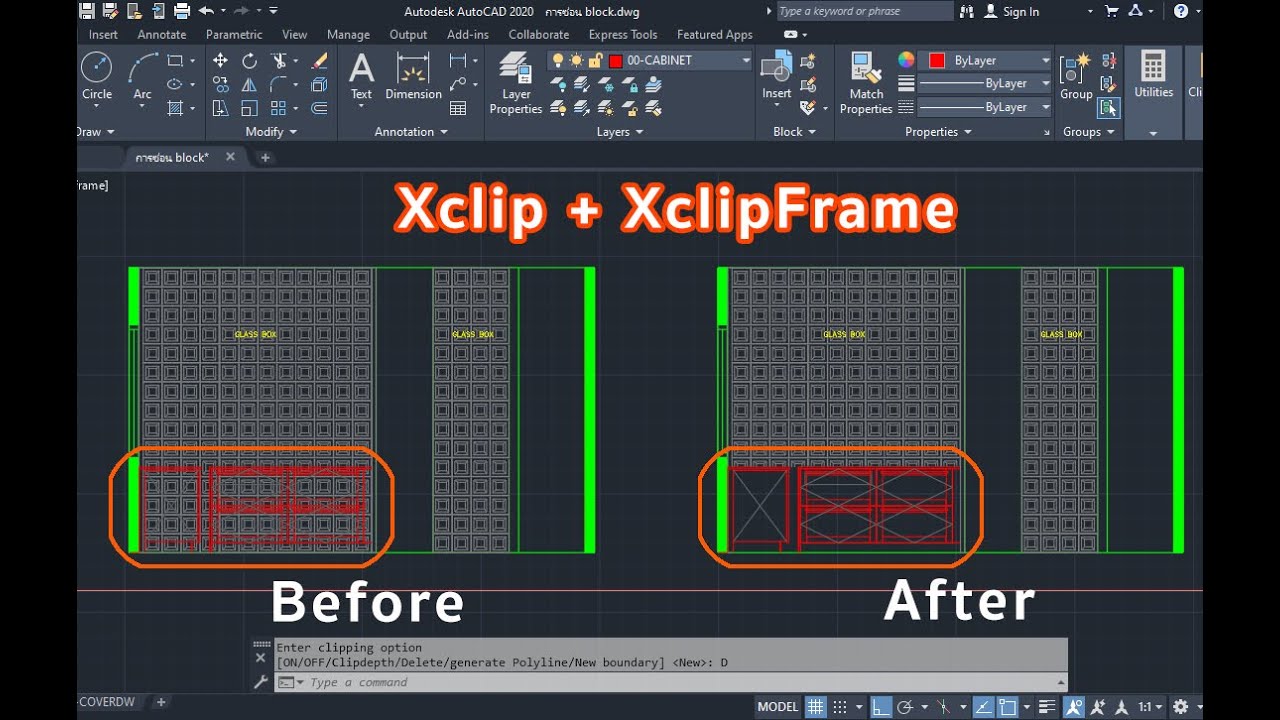This screenshot has height=720, width=1280.
Task: Click the Dimension tool
Action: 413,76
